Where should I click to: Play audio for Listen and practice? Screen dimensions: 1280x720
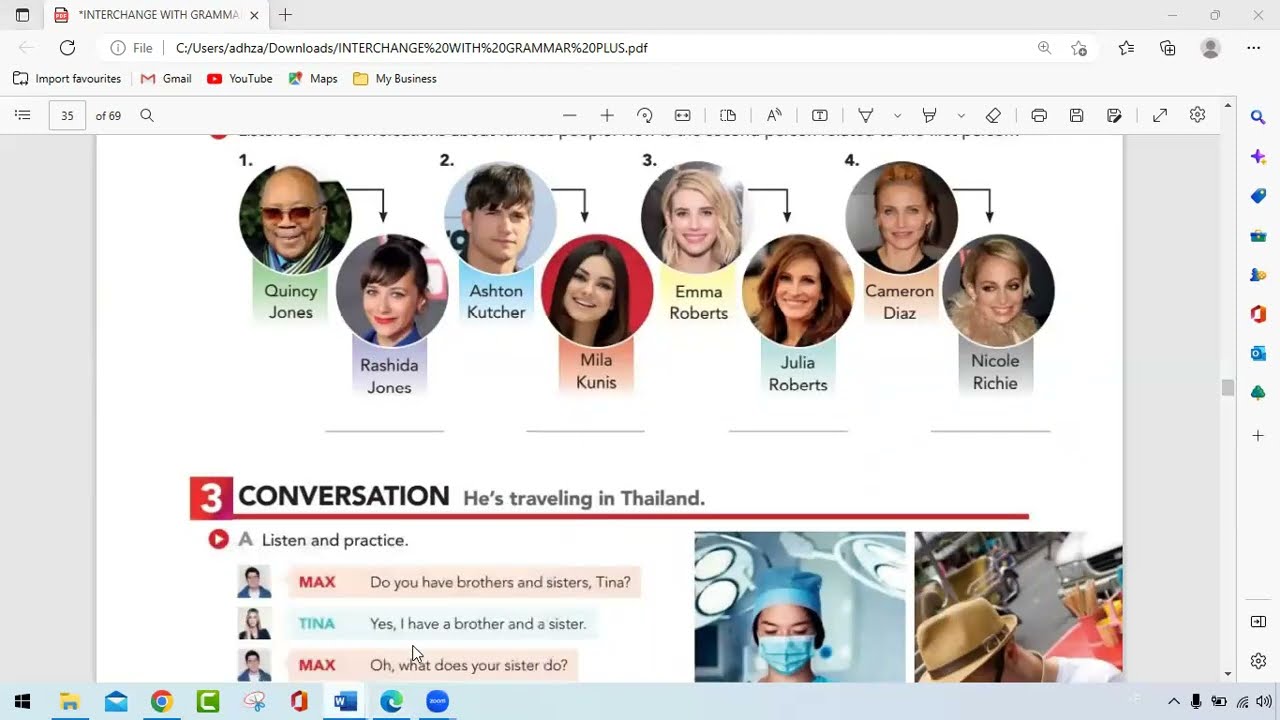tap(218, 540)
